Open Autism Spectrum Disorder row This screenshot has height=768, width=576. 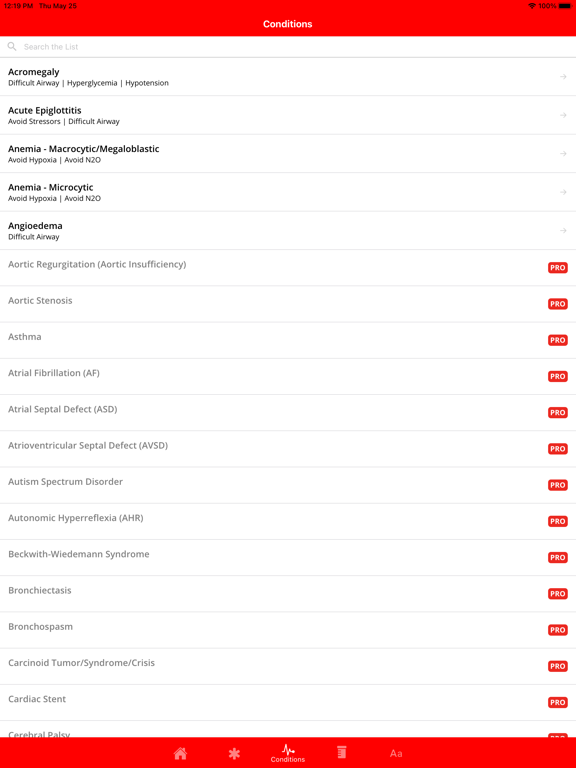[288, 485]
